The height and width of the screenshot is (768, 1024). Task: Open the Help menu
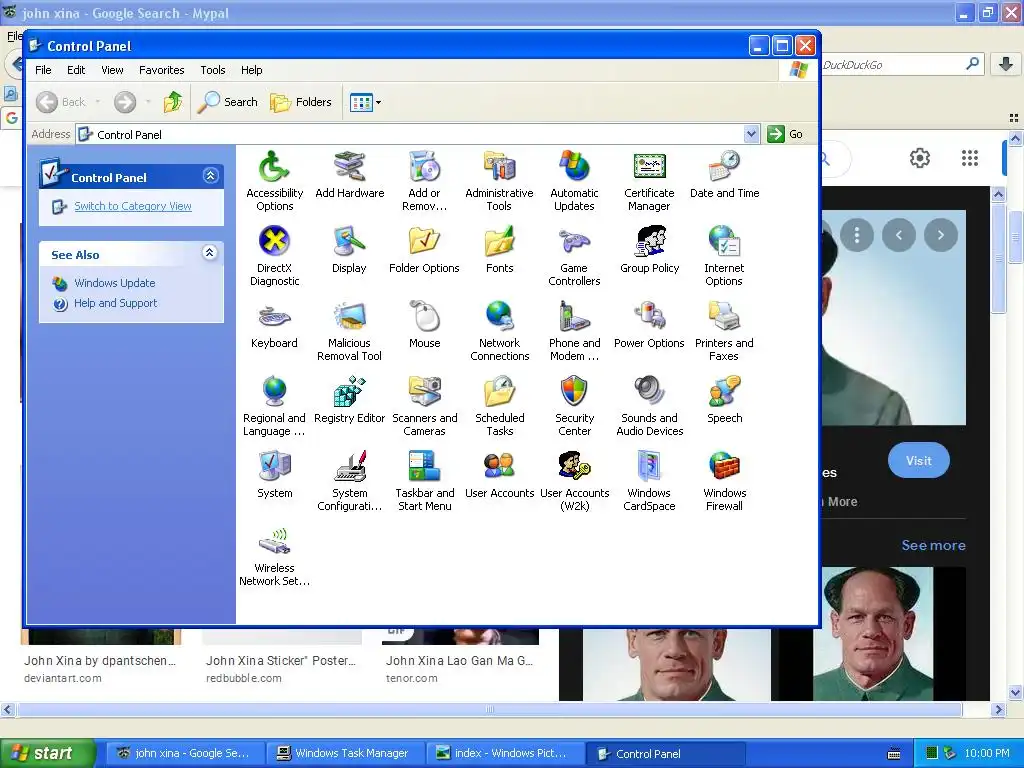251,70
